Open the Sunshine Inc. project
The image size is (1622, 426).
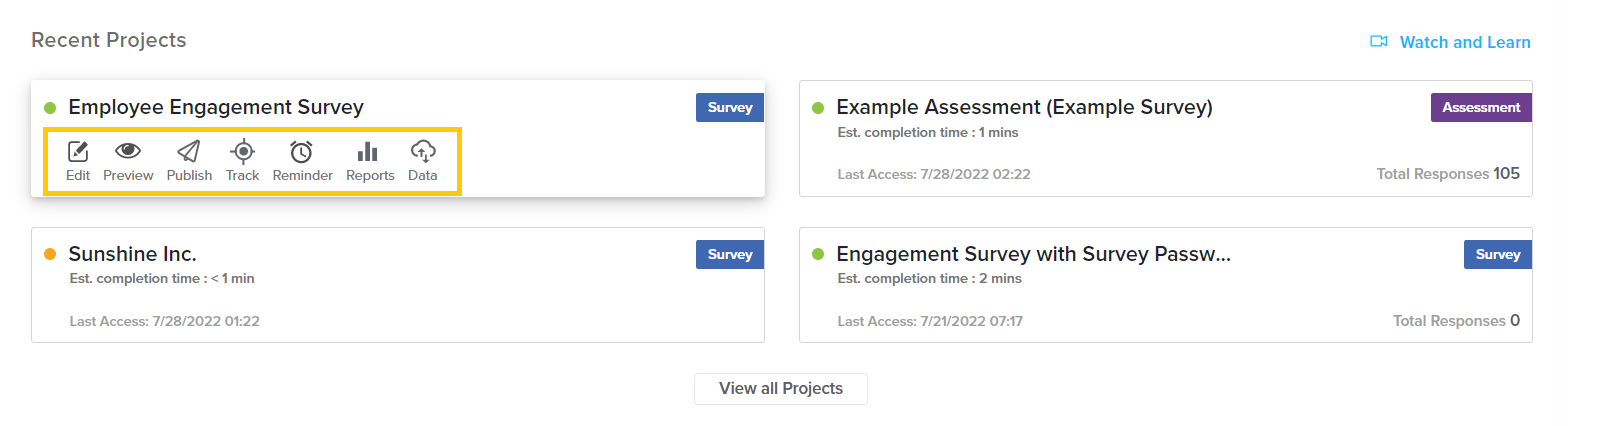(x=132, y=254)
